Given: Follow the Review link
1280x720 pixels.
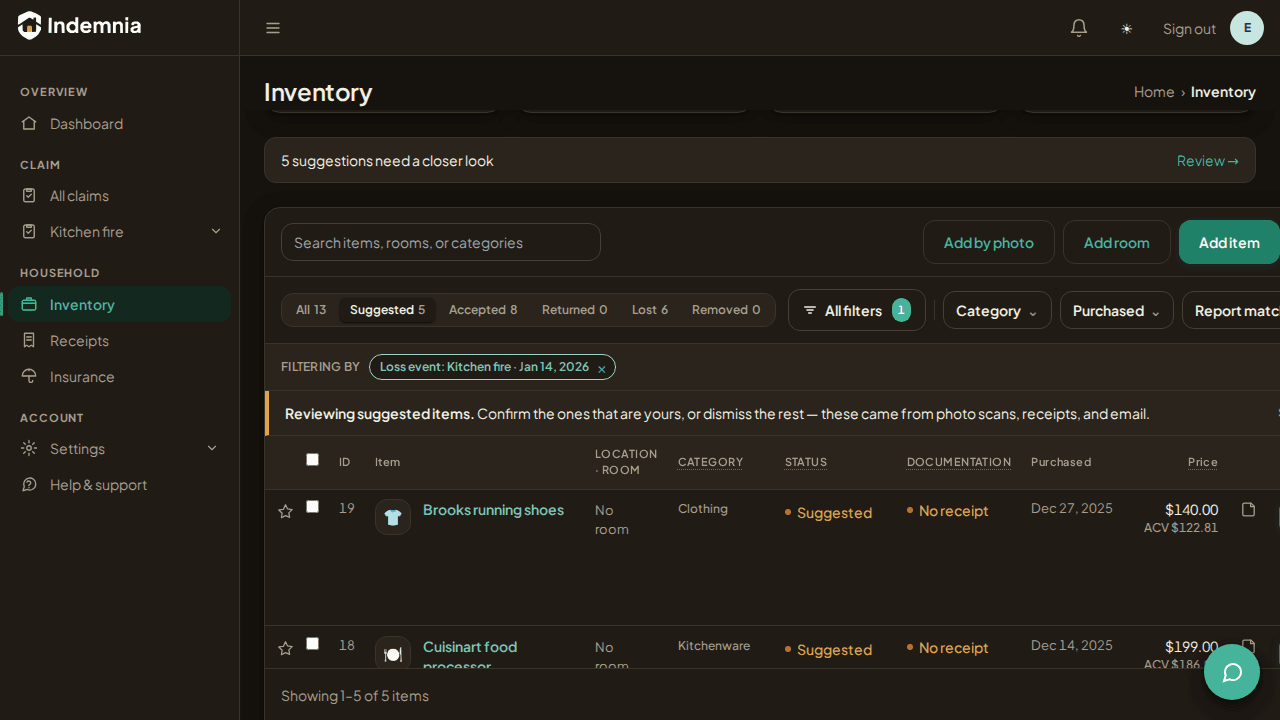Looking at the screenshot, I should (x=1208, y=160).
